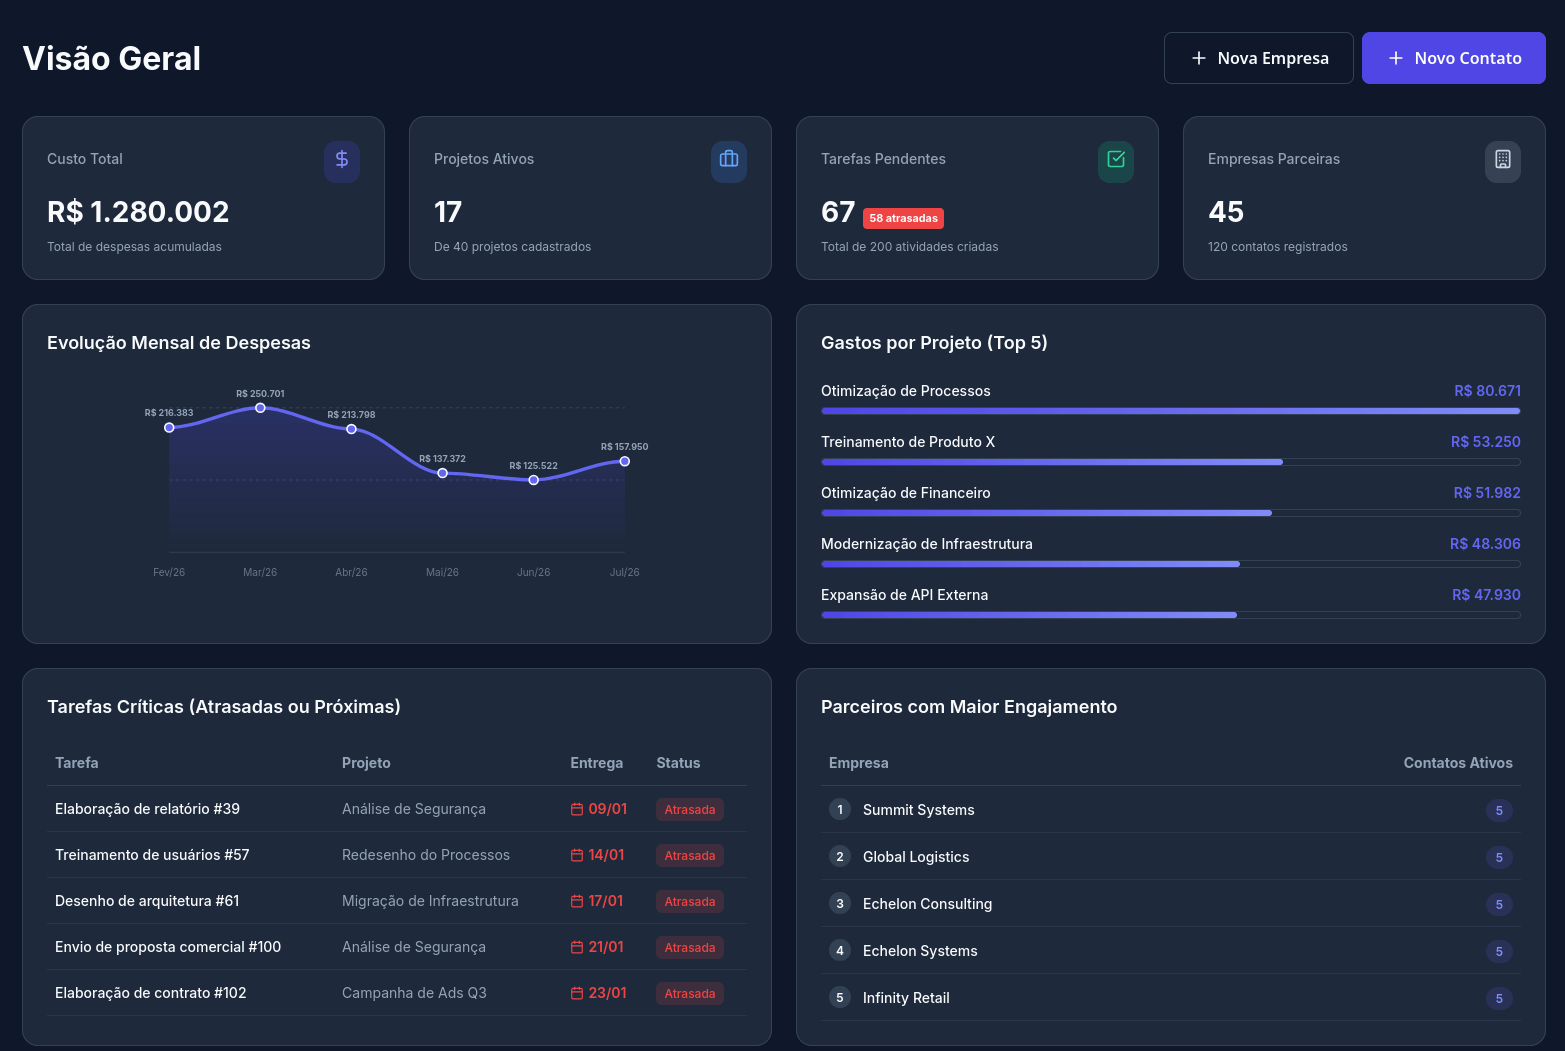Click the Status column header
The height and width of the screenshot is (1051, 1565).
tap(678, 763)
